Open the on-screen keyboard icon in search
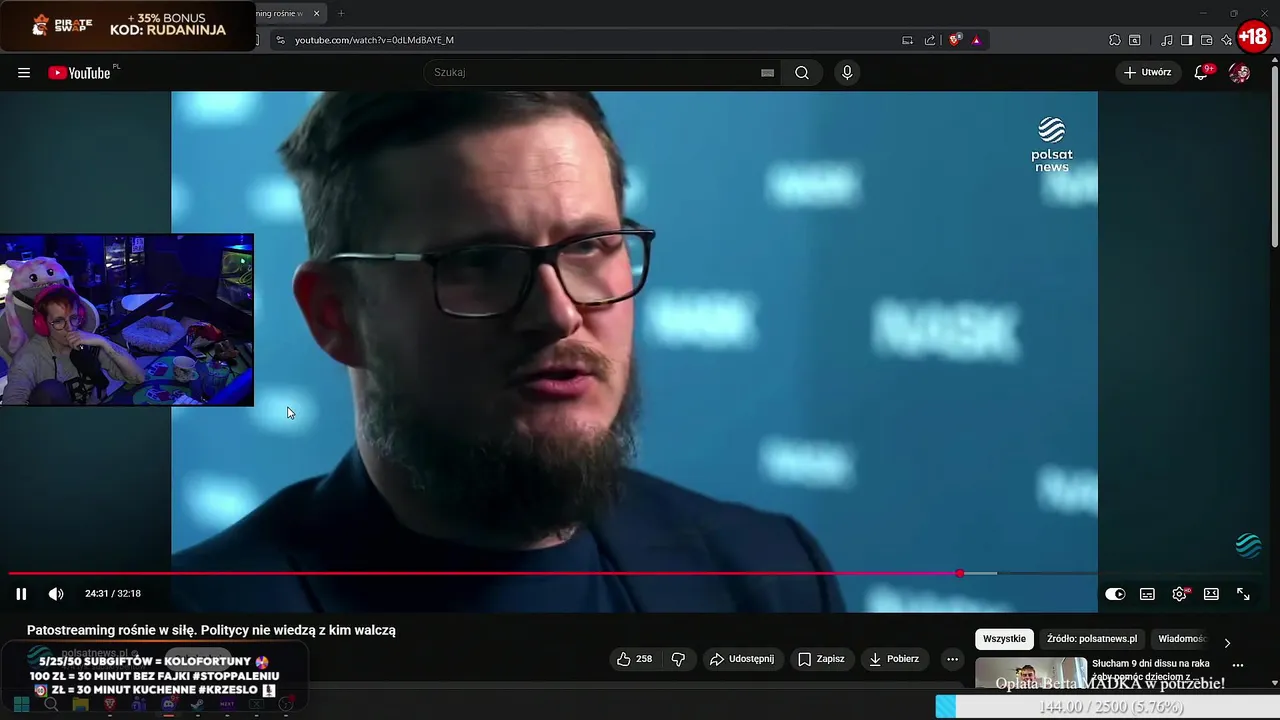This screenshot has height=720, width=1280. (x=768, y=72)
